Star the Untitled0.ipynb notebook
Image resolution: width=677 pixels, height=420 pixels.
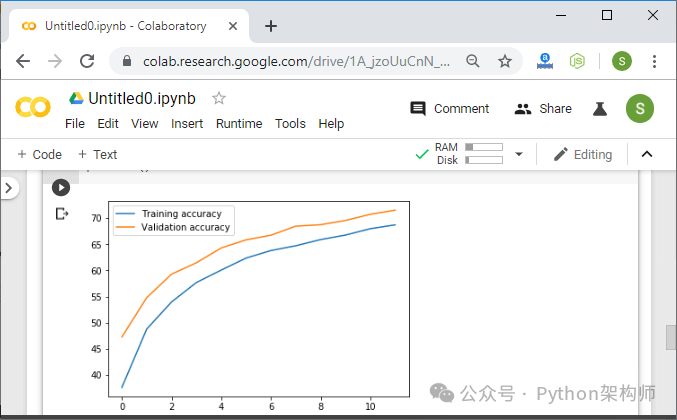[x=219, y=98]
